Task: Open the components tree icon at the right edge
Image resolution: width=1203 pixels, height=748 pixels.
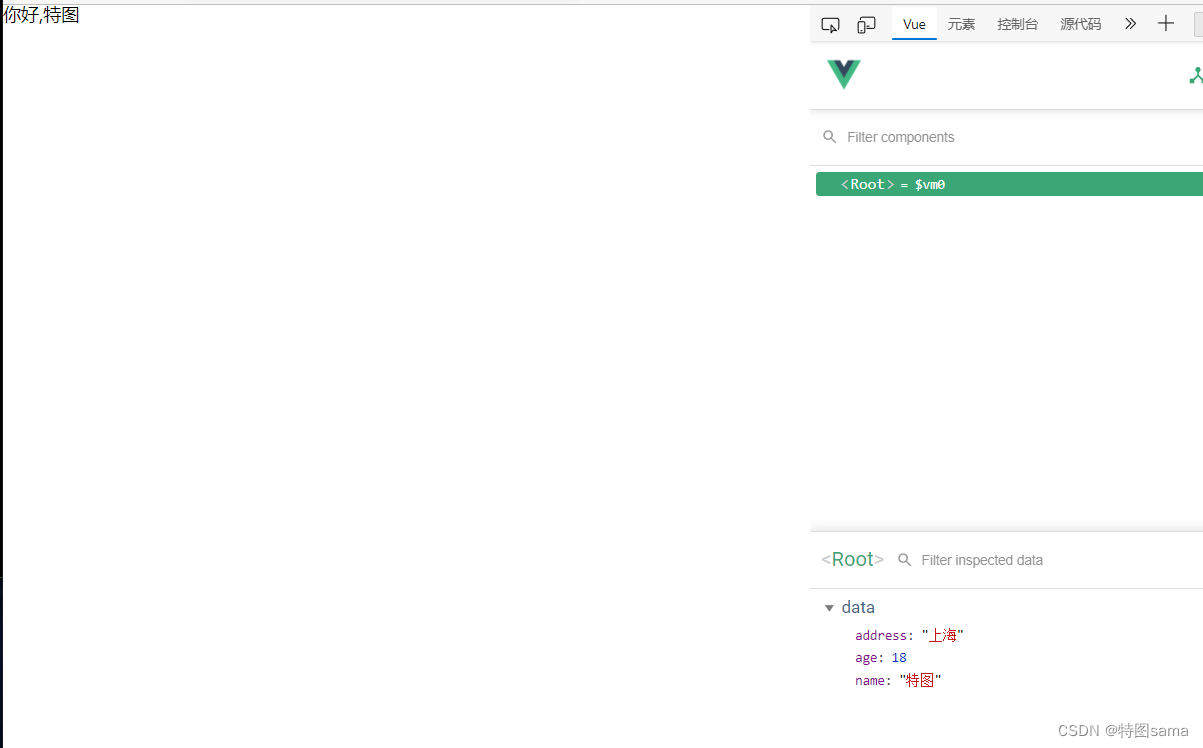Action: [x=1195, y=75]
